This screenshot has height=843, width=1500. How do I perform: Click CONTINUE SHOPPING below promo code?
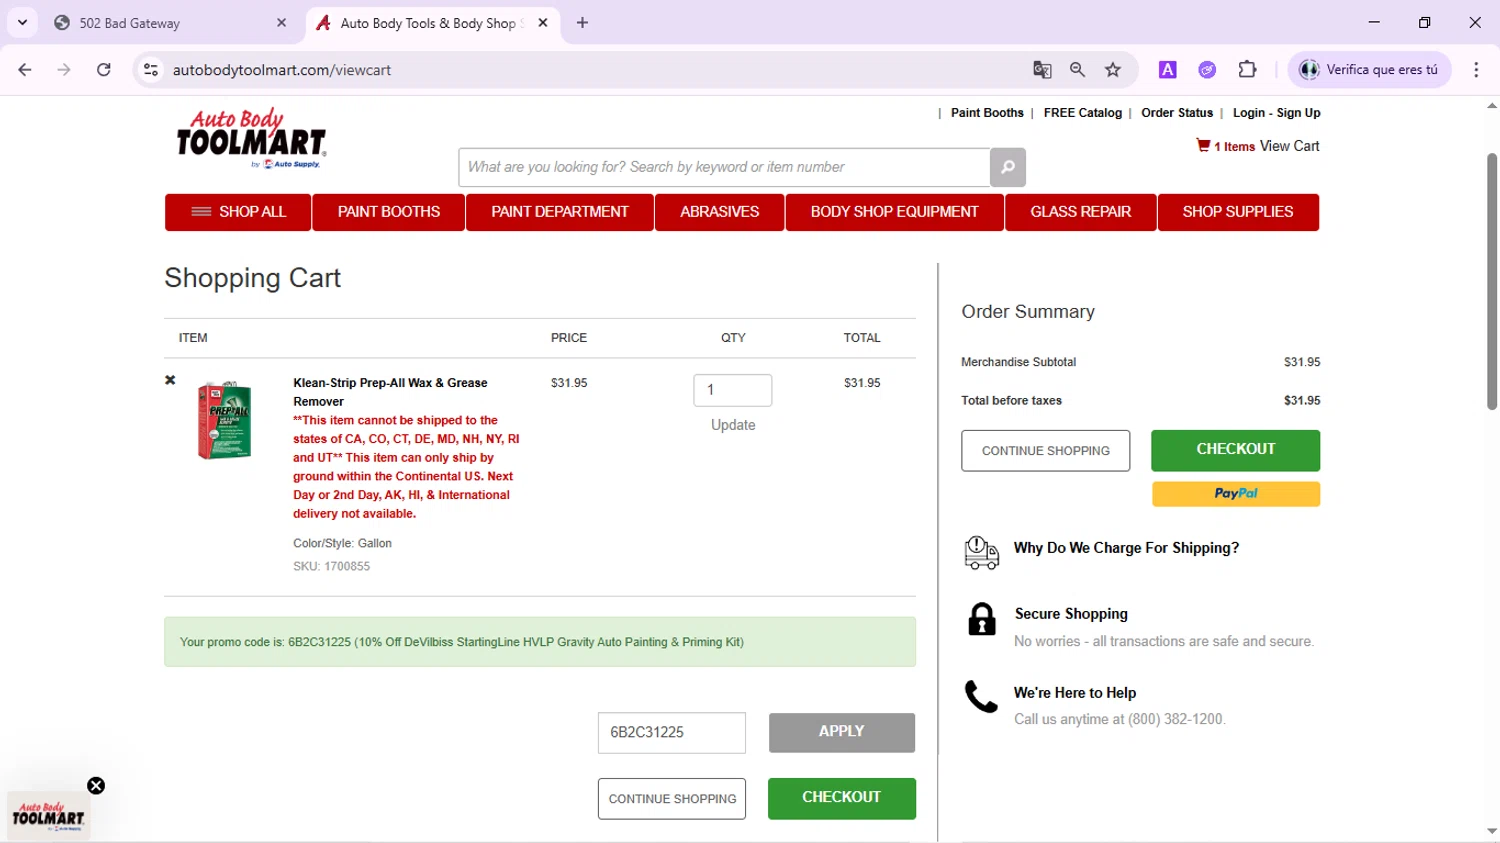coord(672,799)
